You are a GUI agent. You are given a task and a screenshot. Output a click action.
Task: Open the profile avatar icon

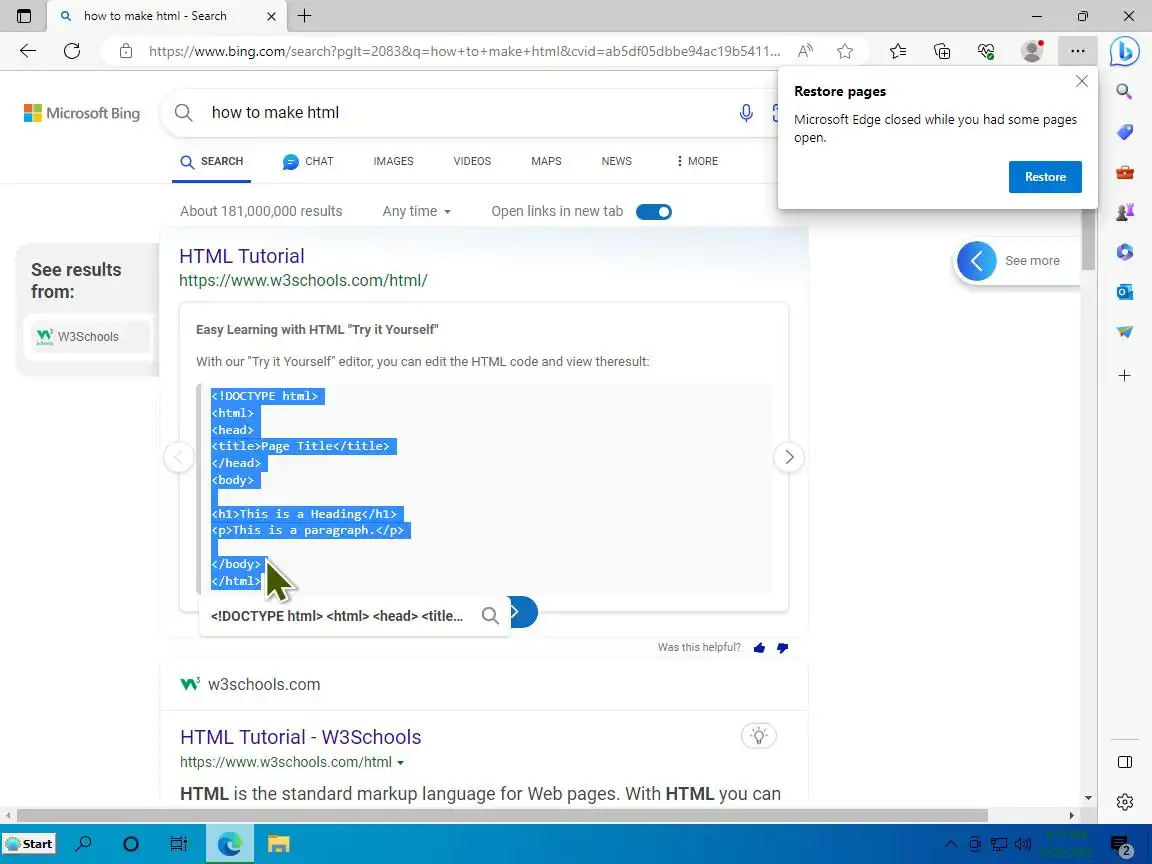pos(1032,51)
